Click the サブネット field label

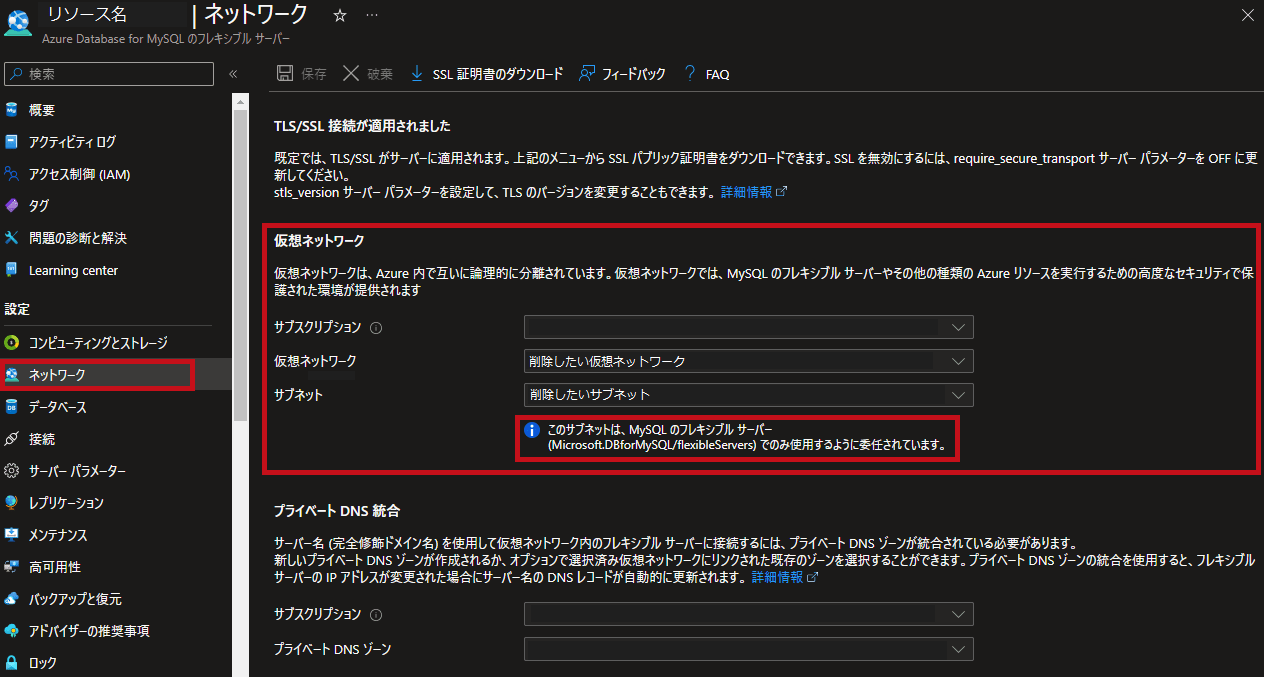point(299,395)
